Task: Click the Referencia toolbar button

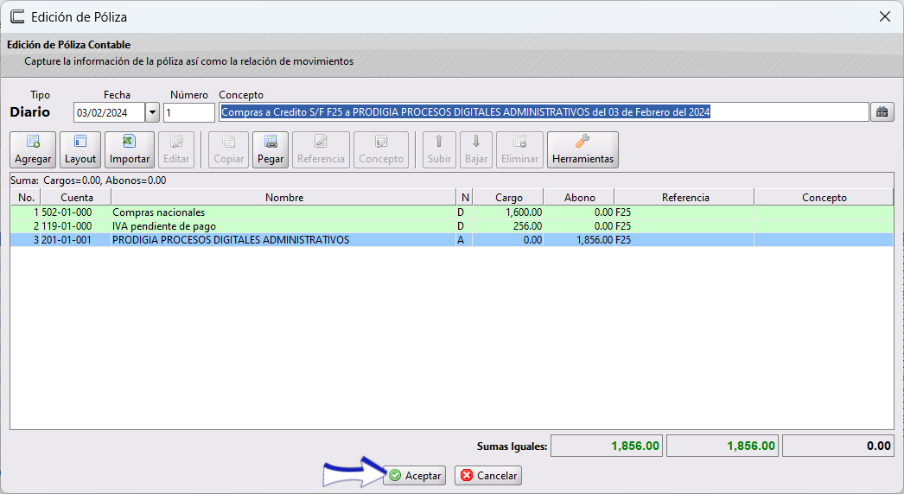Action: tap(321, 150)
